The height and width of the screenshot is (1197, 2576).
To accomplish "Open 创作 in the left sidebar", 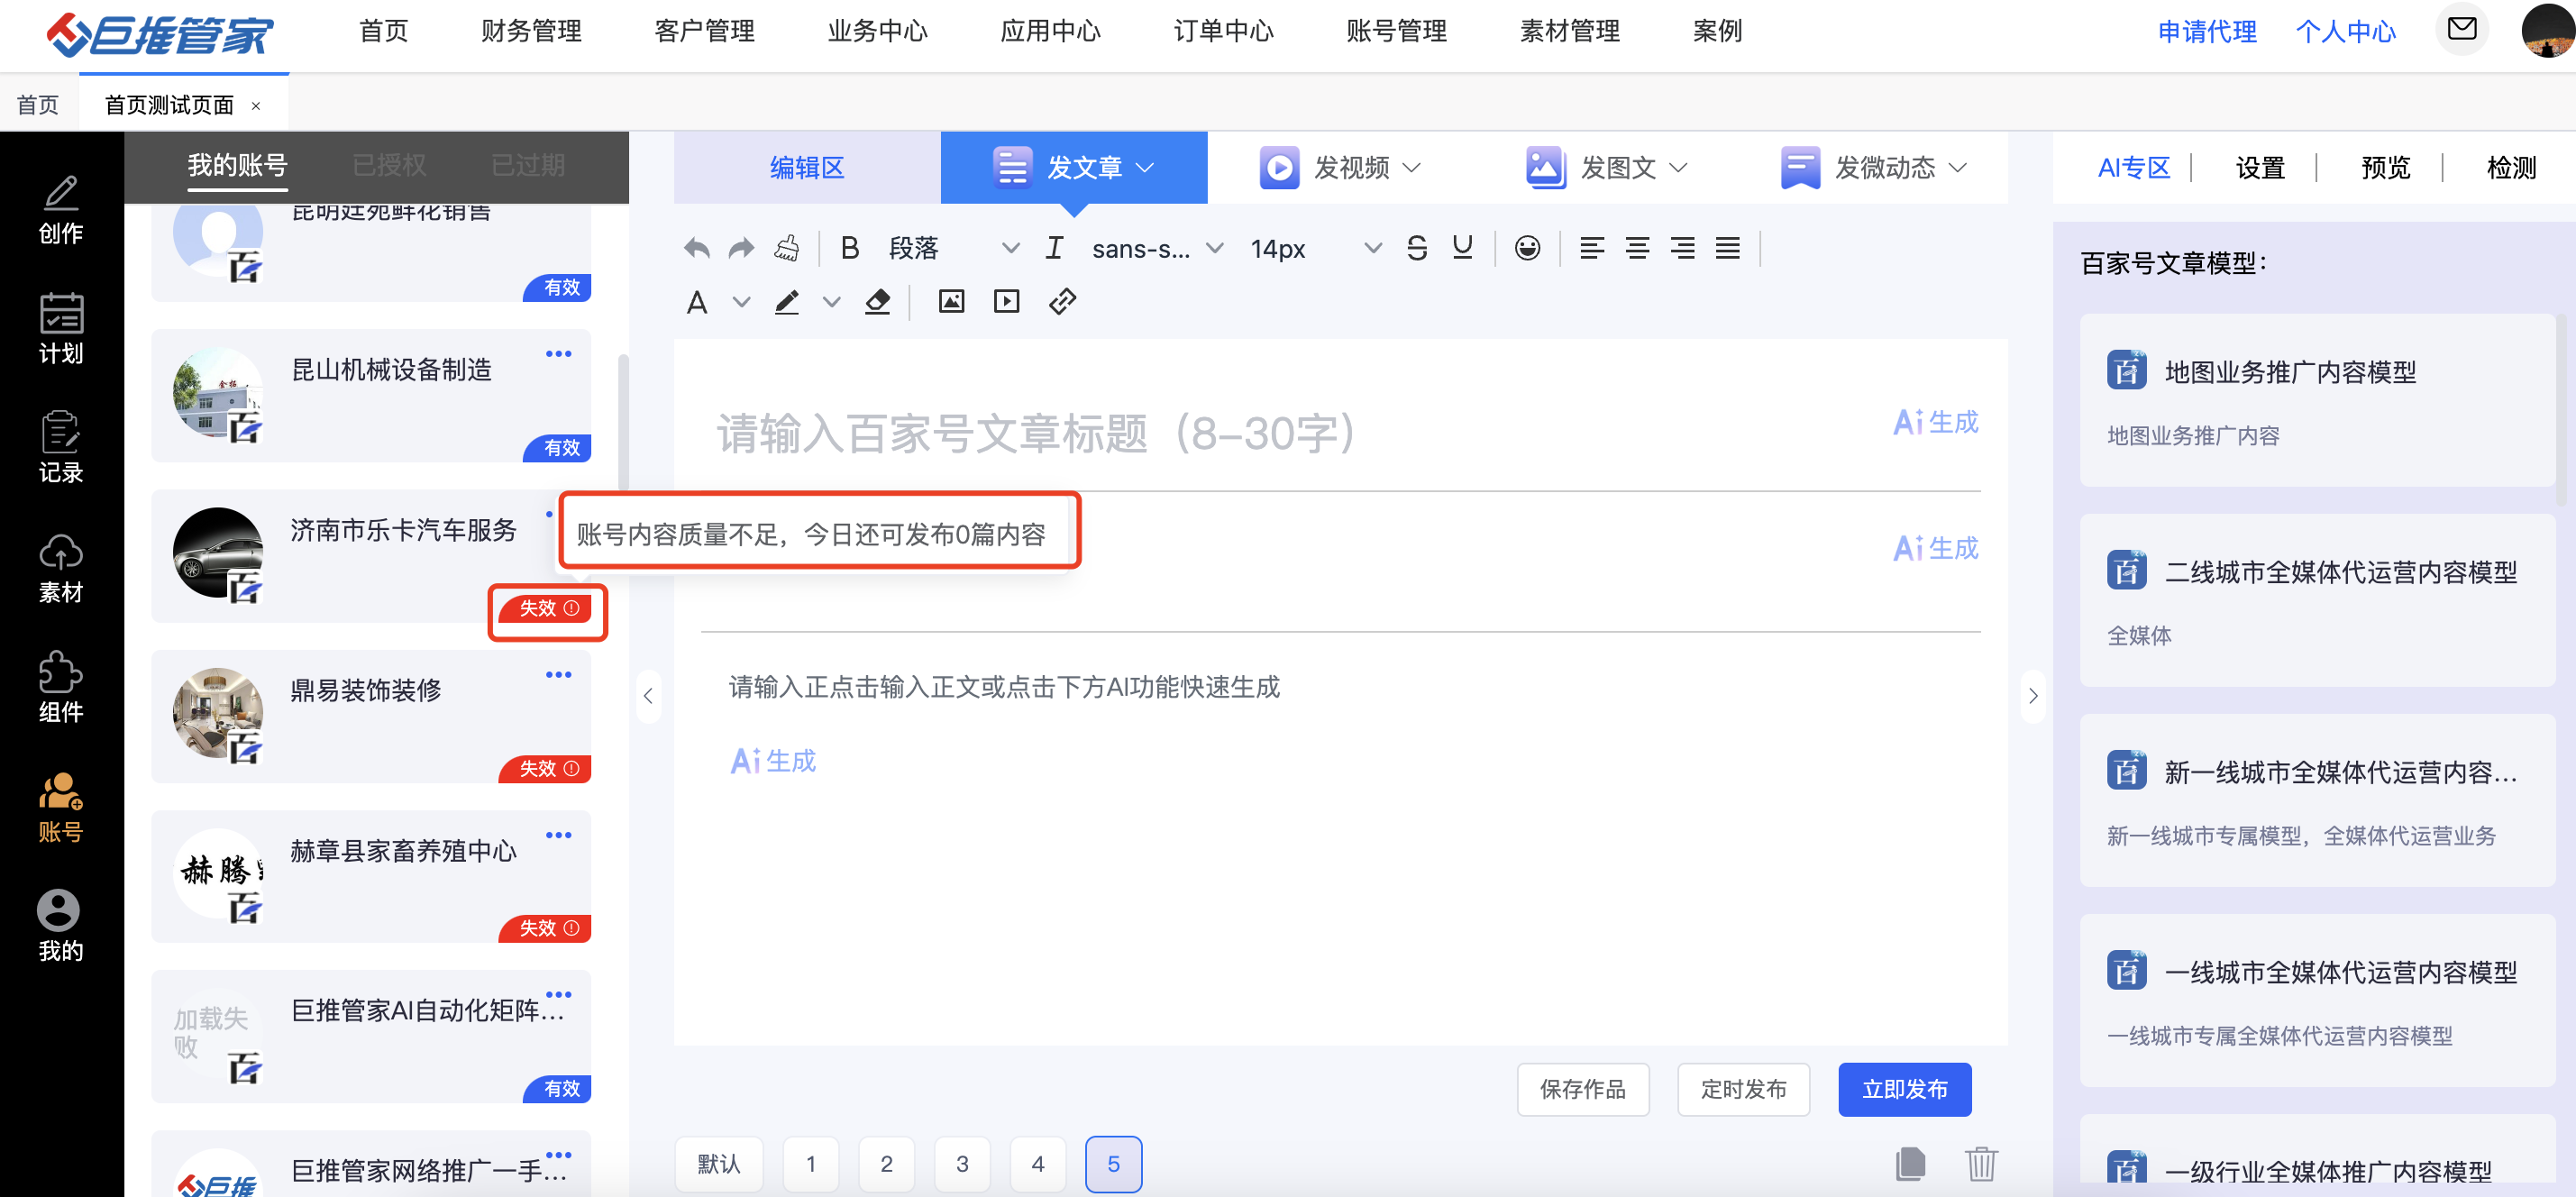I will pyautogui.click(x=61, y=210).
